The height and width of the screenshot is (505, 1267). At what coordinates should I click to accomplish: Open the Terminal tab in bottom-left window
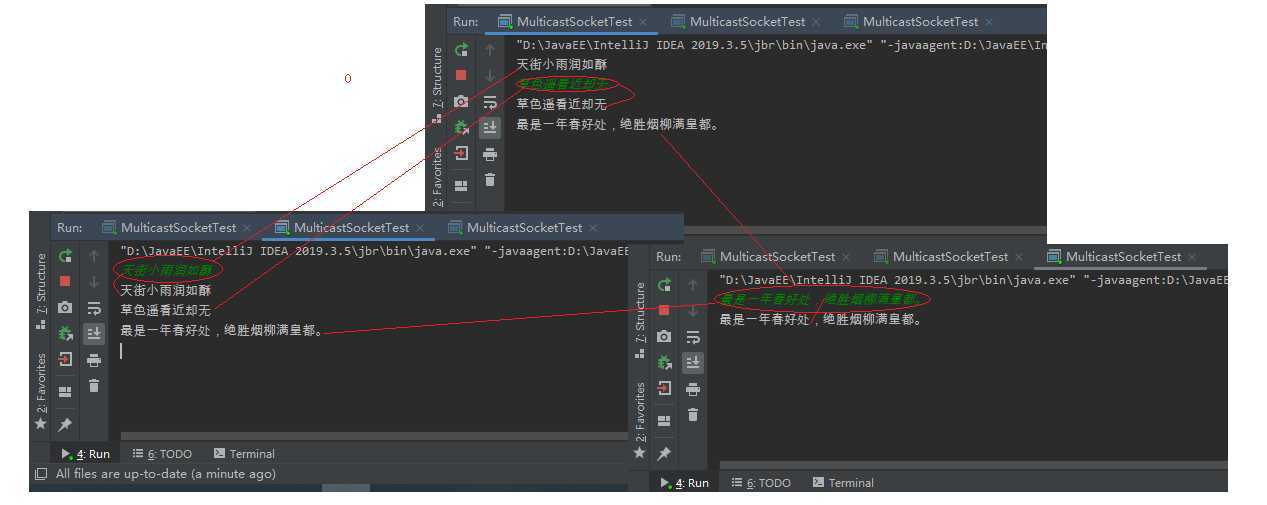244,453
